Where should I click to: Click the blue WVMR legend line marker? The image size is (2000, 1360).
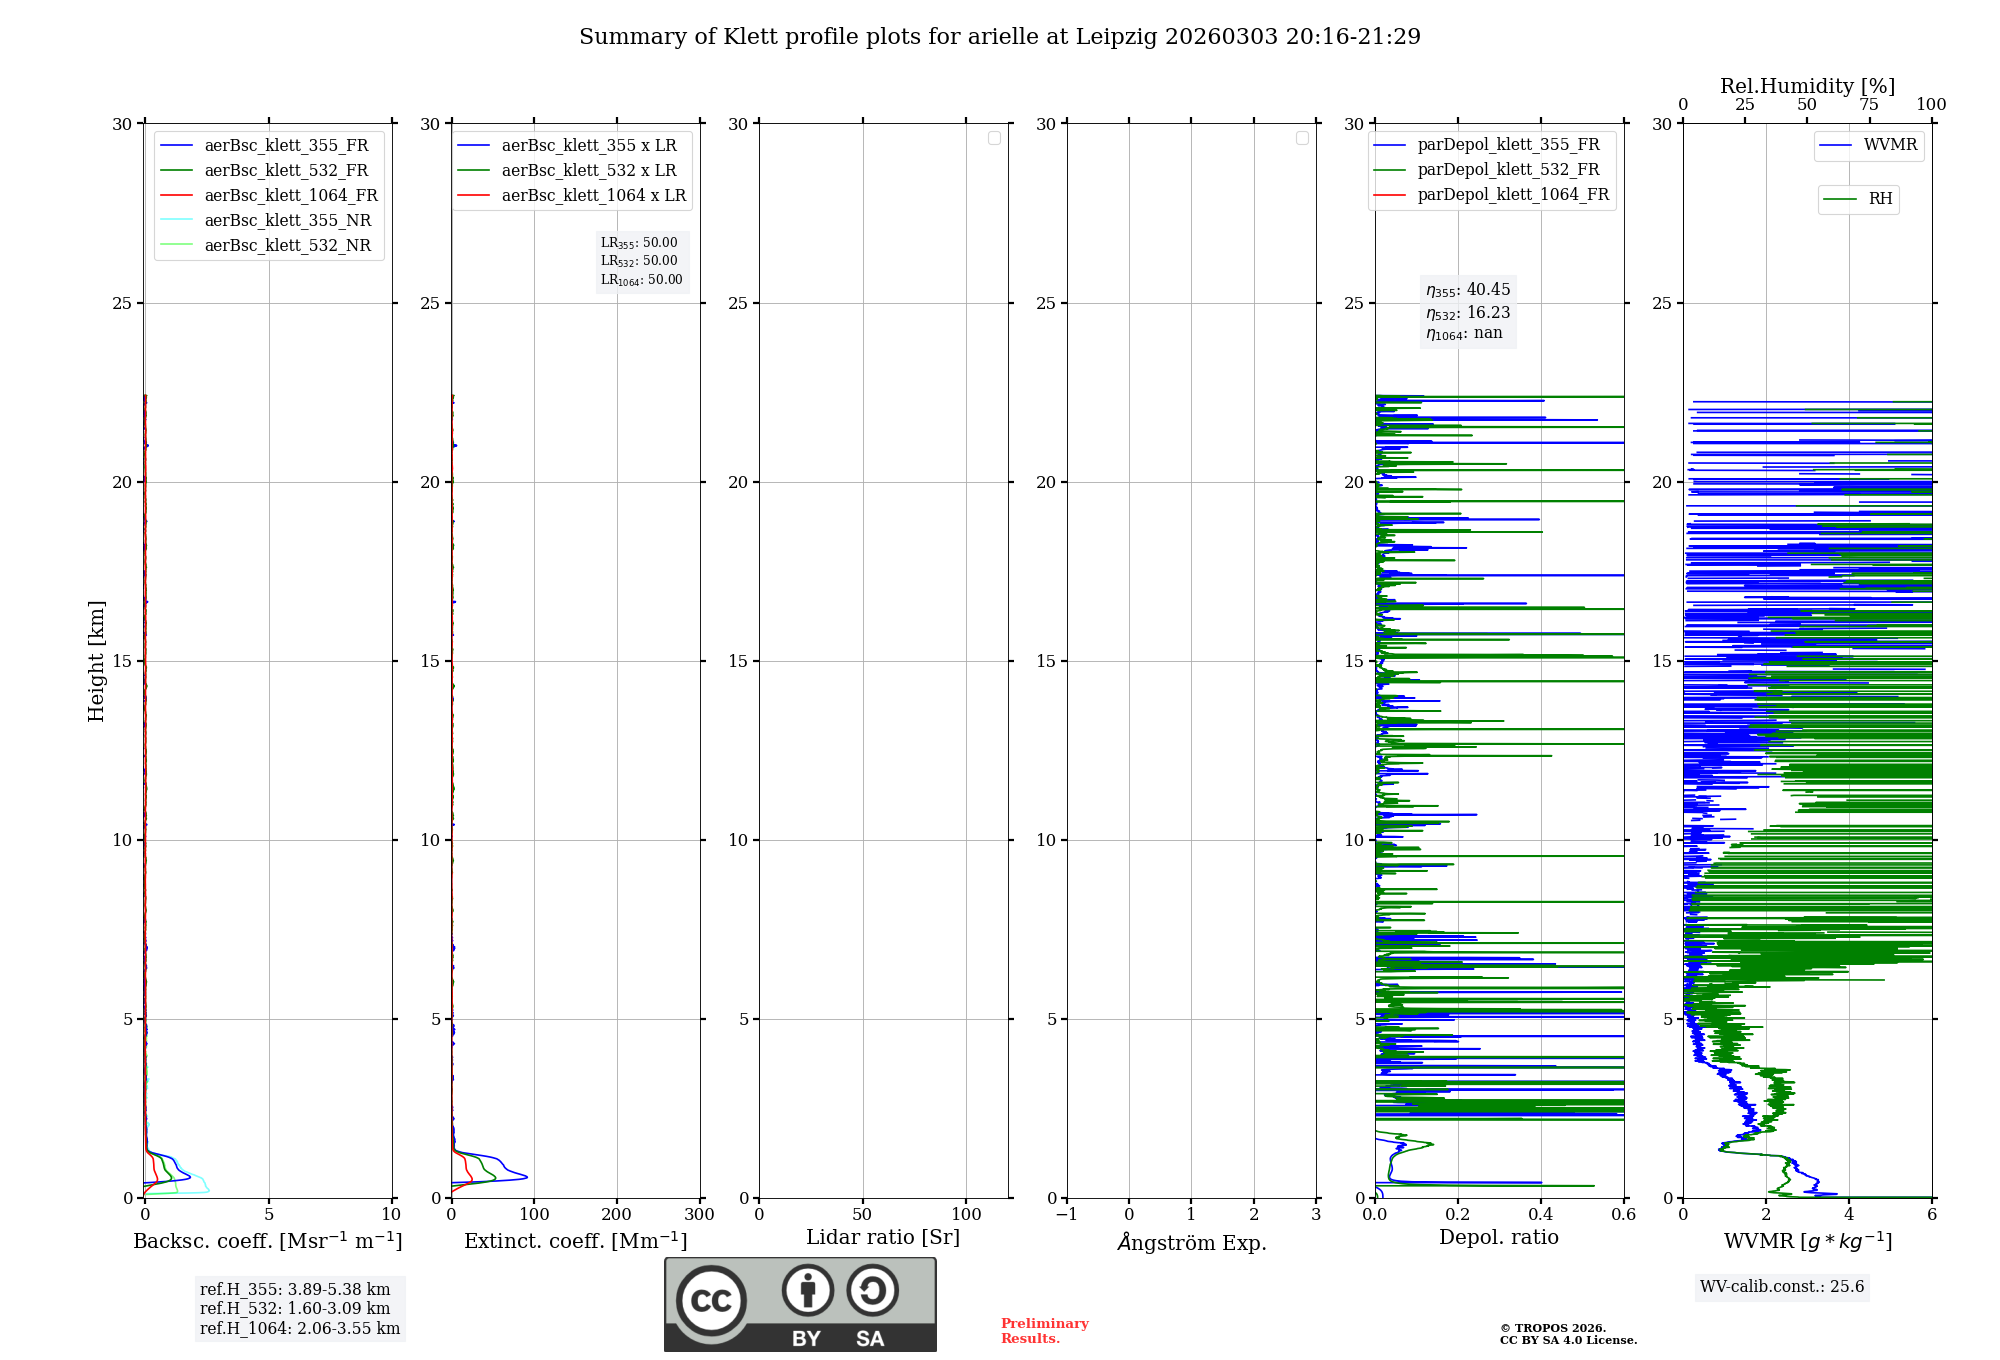(x=1836, y=146)
